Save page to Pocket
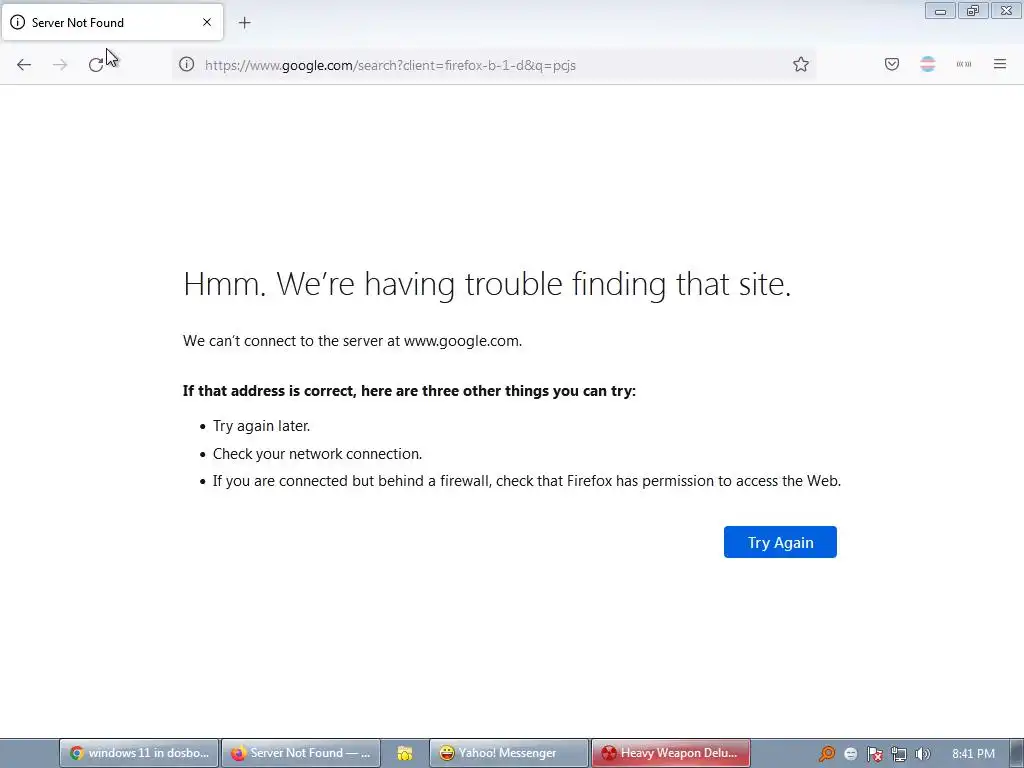 892,65
